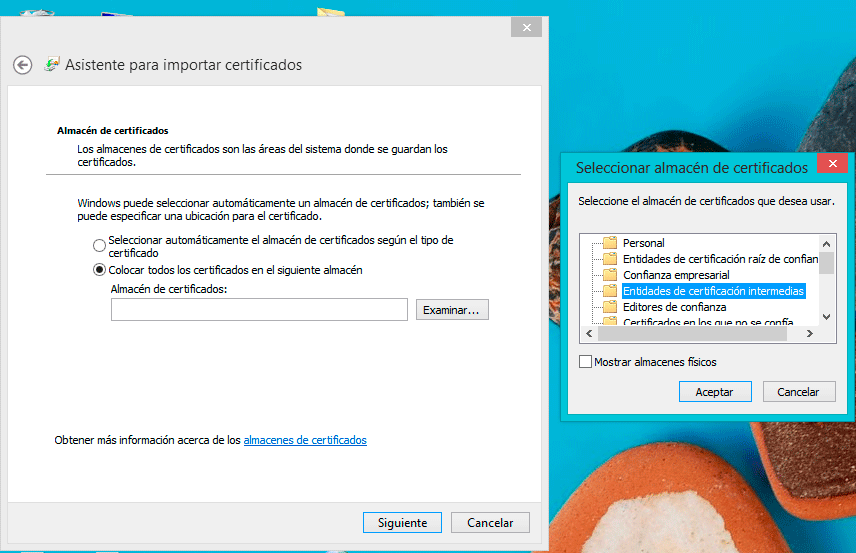
Task: Click the store list's up scroll arrow
Action: [827, 243]
